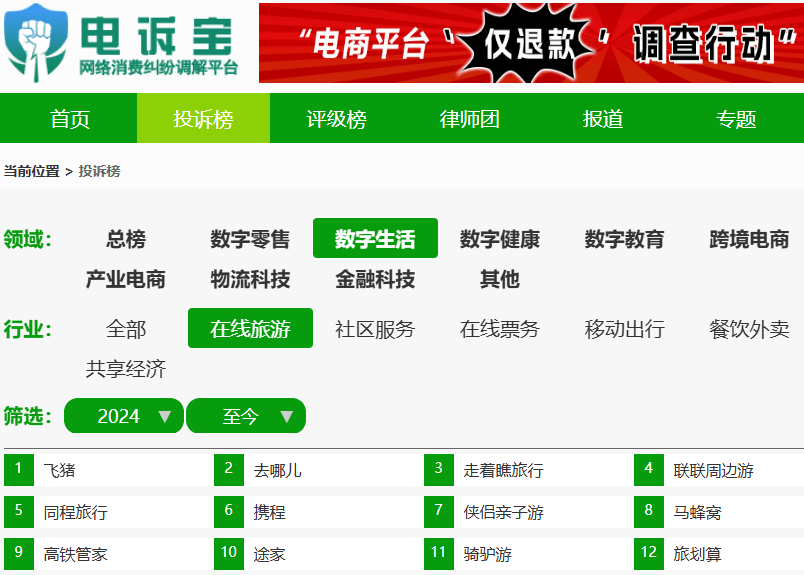Select the 共享经济 industry filter
The height and width of the screenshot is (575, 804).
tap(126, 369)
